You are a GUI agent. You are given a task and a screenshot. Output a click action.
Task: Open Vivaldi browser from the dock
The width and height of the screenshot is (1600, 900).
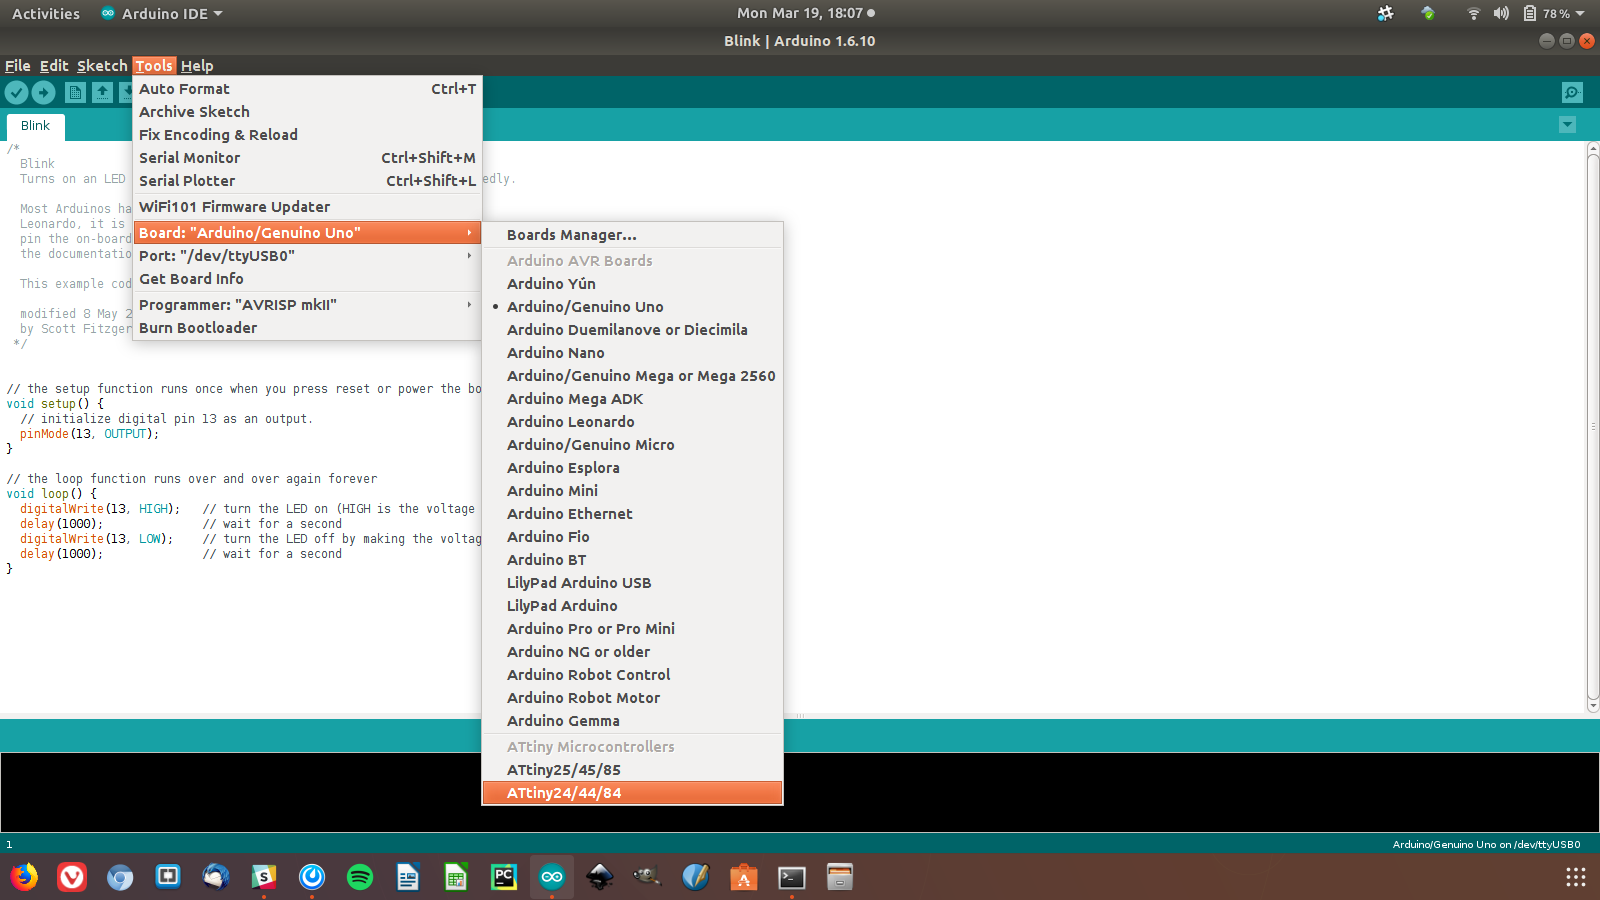pos(72,877)
